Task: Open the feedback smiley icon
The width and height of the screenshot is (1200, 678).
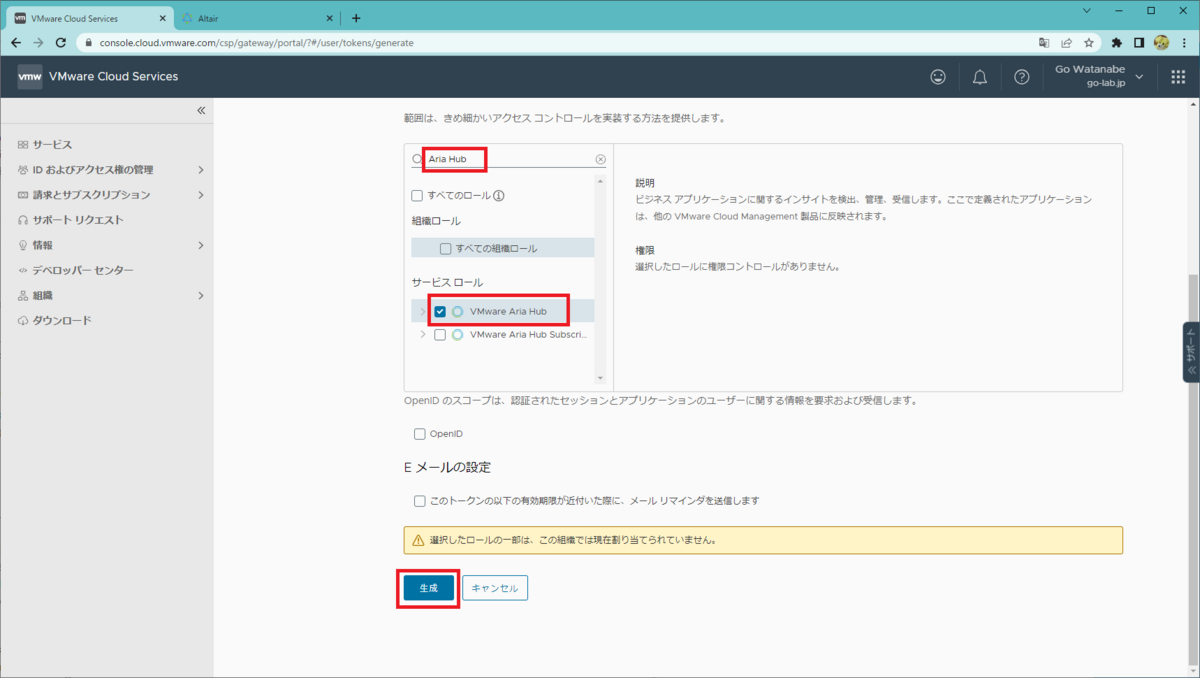Action: 938,77
